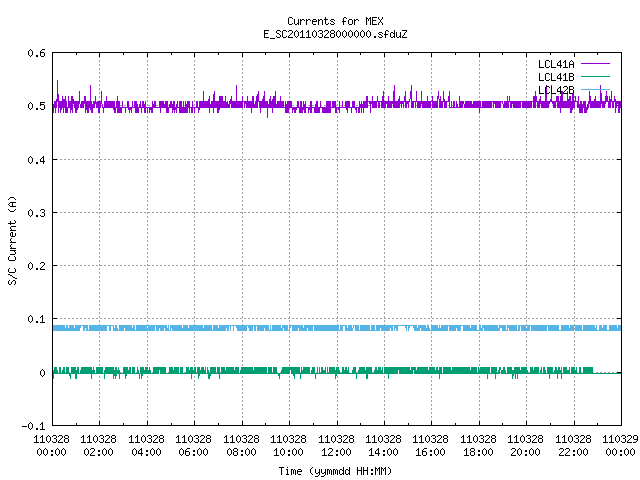
Task: Click the x-axis tick 110328 04:00
Action: [147, 445]
